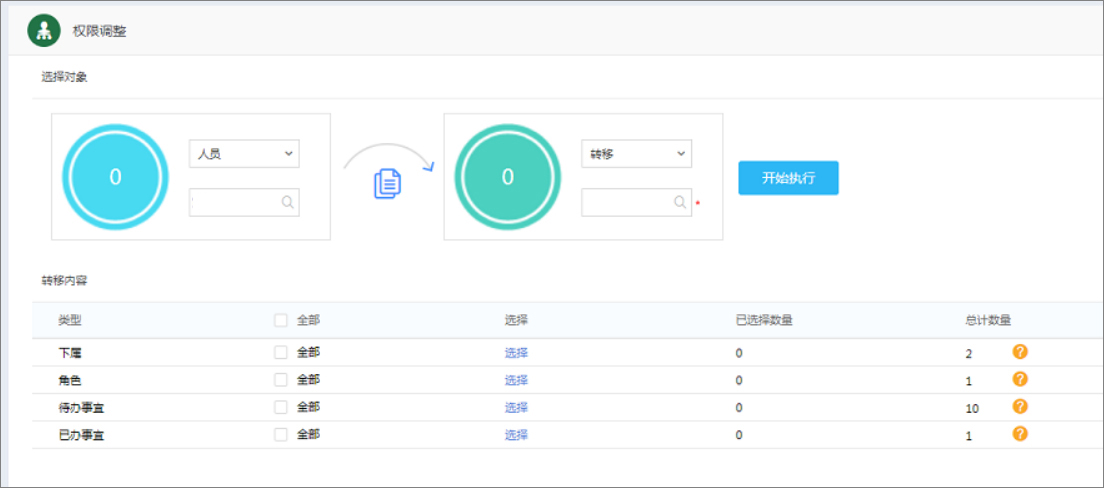This screenshot has height=488, width=1104.
Task: Click total count 2 in 下属 row
Action: 969,354
